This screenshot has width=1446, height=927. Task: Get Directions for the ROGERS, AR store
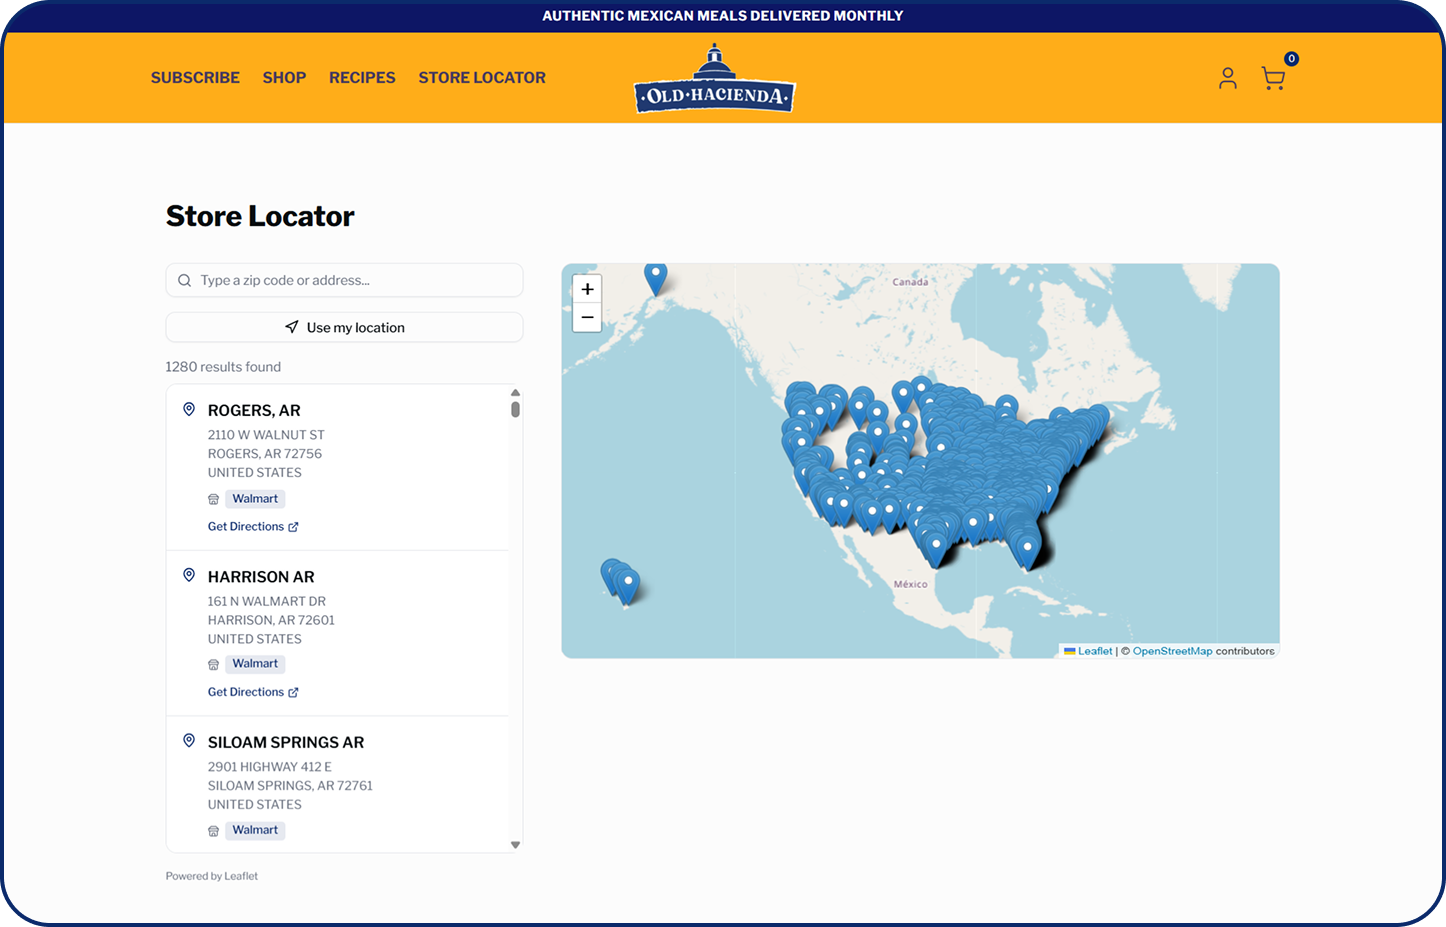pyautogui.click(x=253, y=527)
